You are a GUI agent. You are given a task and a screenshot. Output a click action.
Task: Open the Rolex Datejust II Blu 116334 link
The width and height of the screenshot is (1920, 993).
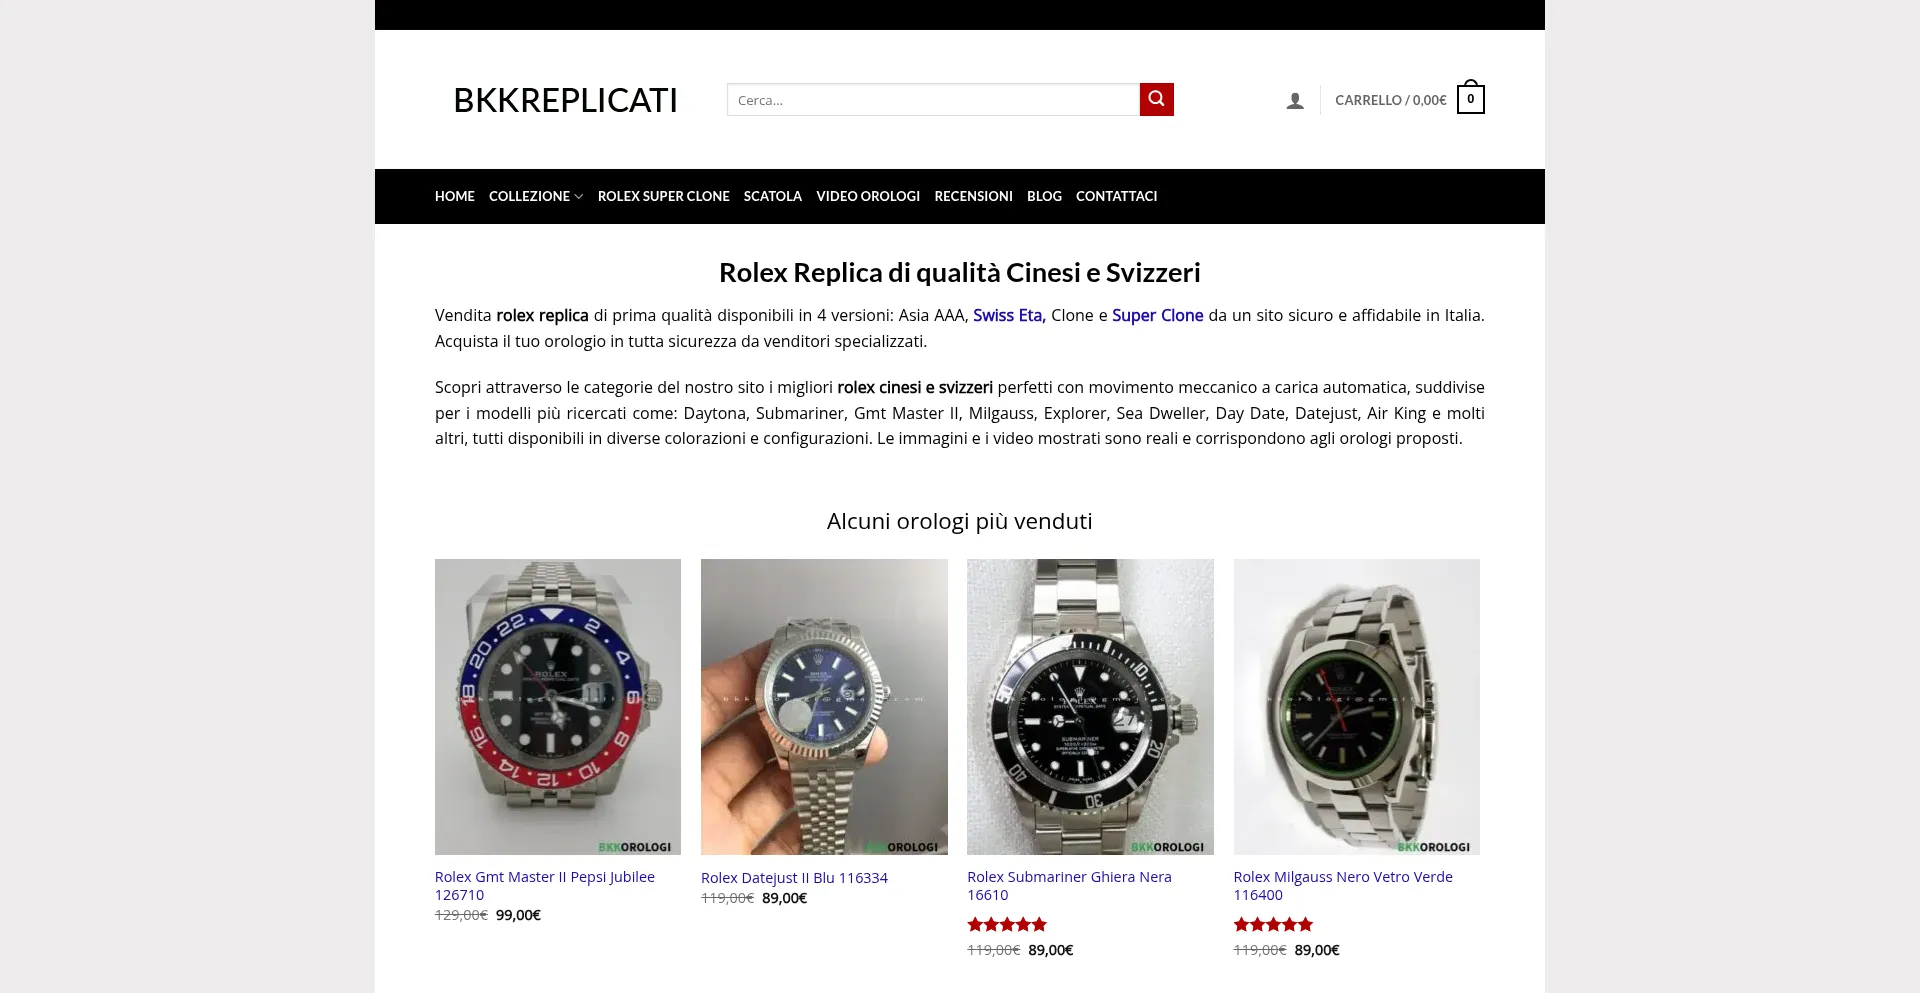coord(794,878)
